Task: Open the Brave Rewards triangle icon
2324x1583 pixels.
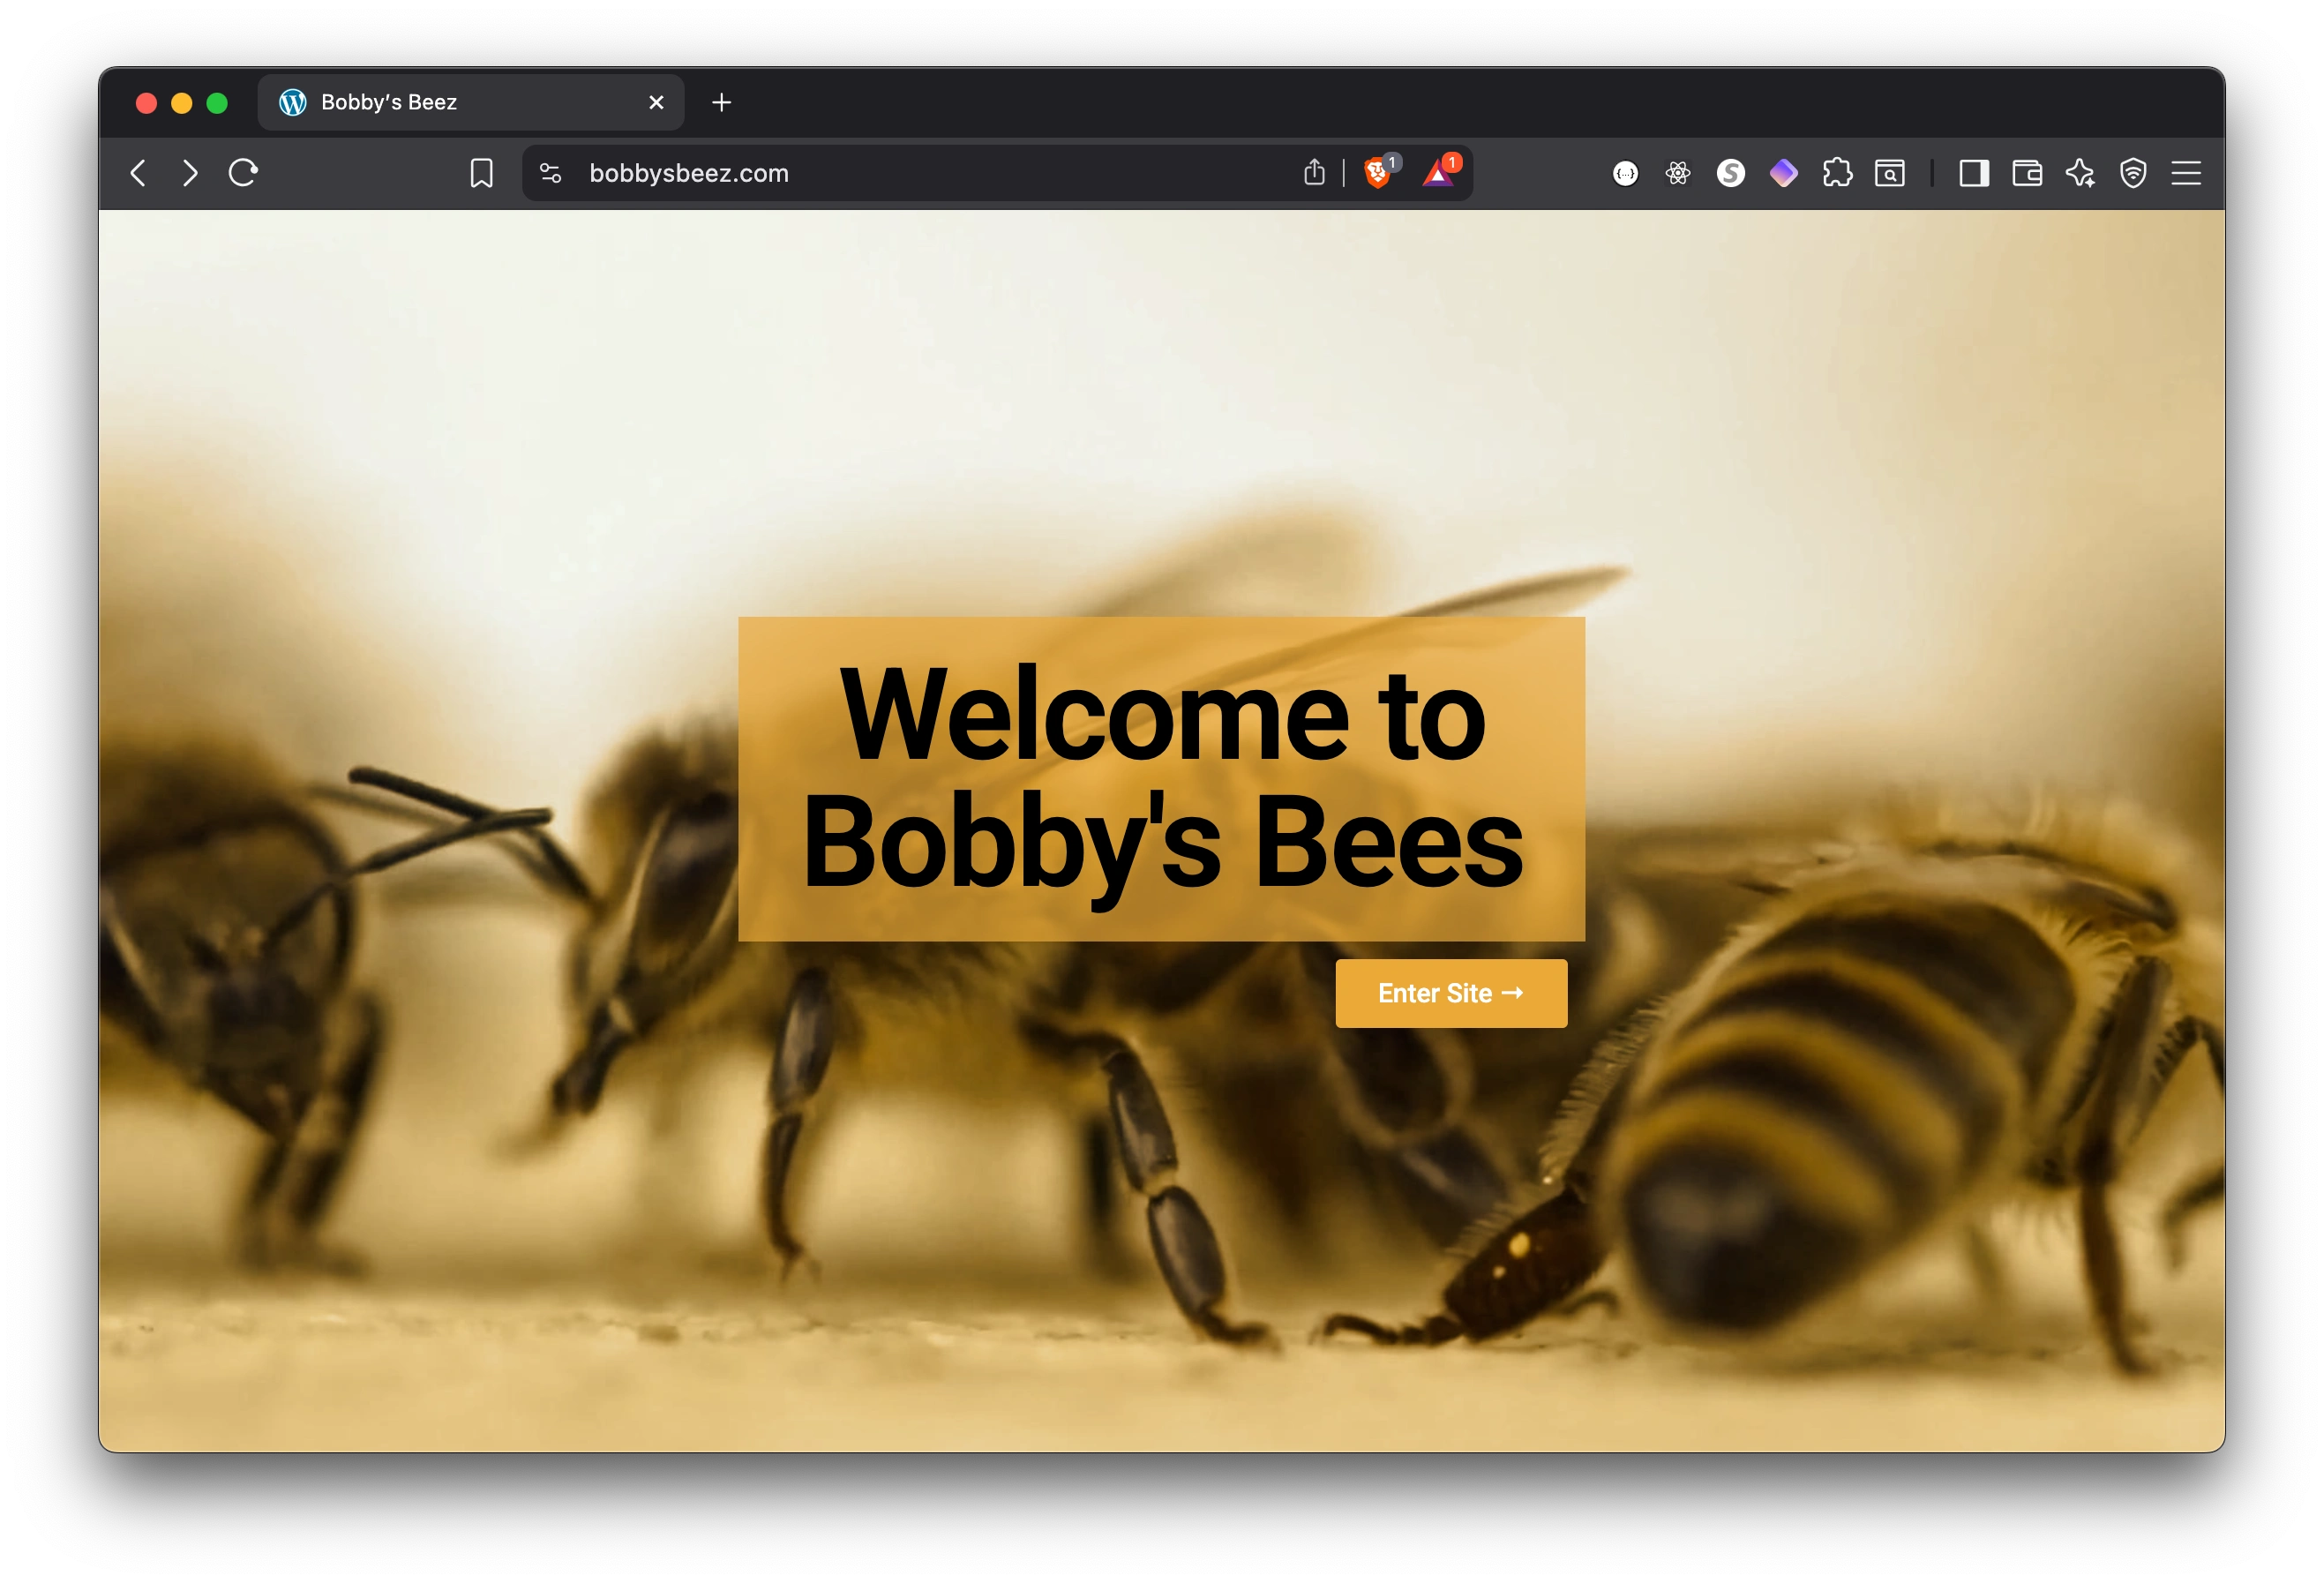Action: (1438, 174)
